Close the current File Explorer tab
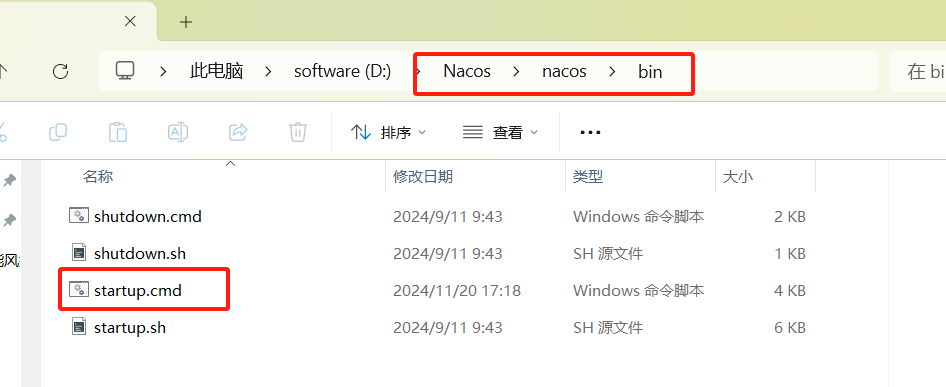Viewport: 946px width, 387px height. pos(130,22)
